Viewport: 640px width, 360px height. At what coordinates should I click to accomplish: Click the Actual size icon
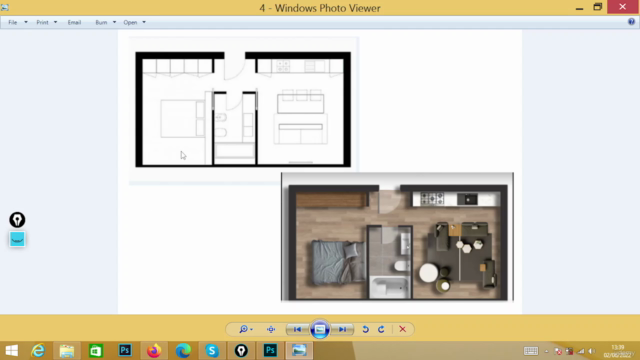pyautogui.click(x=271, y=329)
